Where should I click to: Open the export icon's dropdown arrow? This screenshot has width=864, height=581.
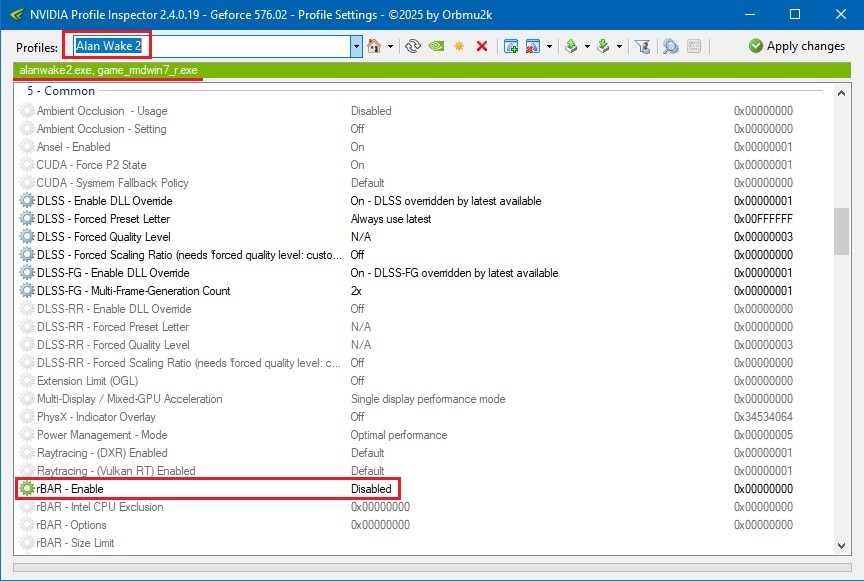[587, 46]
